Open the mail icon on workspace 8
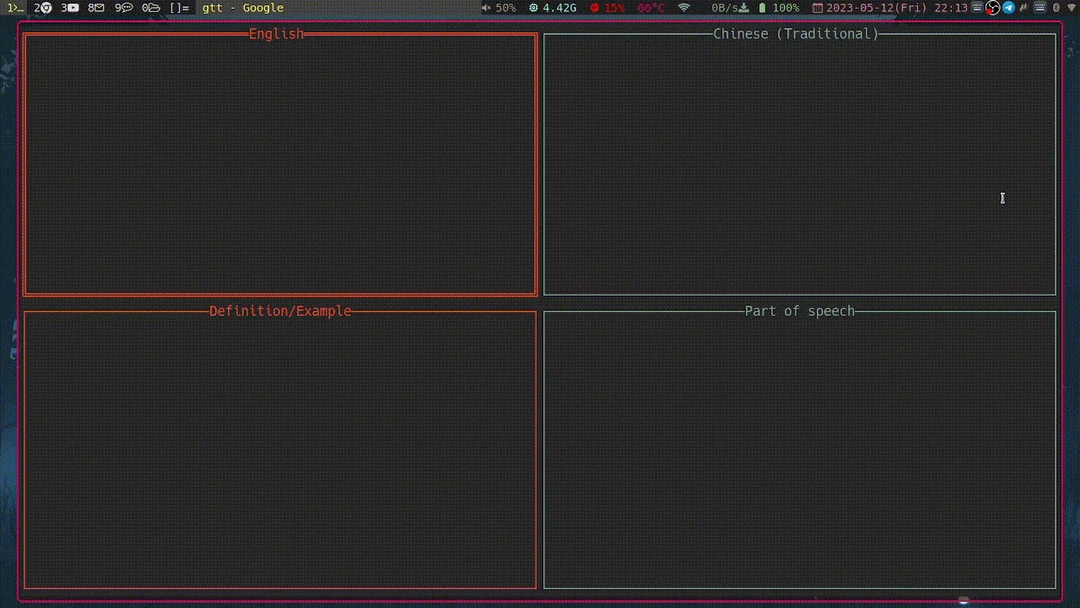This screenshot has width=1080, height=608. click(x=102, y=7)
